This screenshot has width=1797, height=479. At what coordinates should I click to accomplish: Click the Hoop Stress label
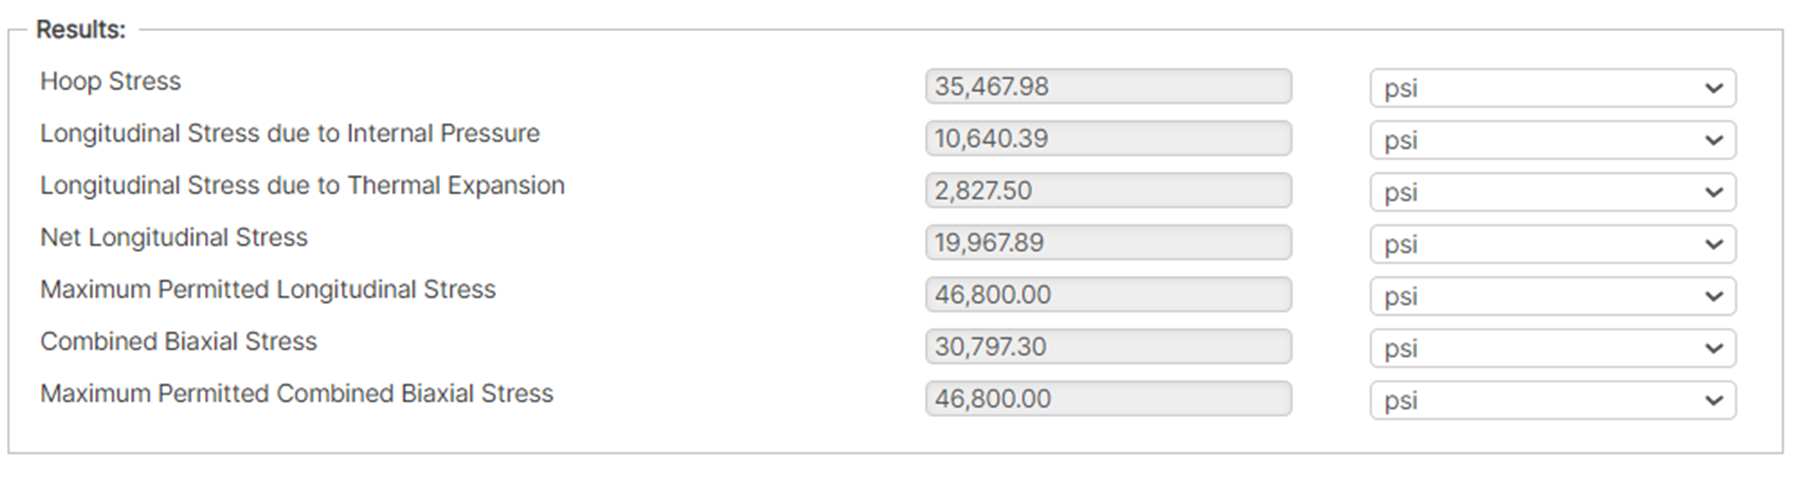click(x=110, y=82)
